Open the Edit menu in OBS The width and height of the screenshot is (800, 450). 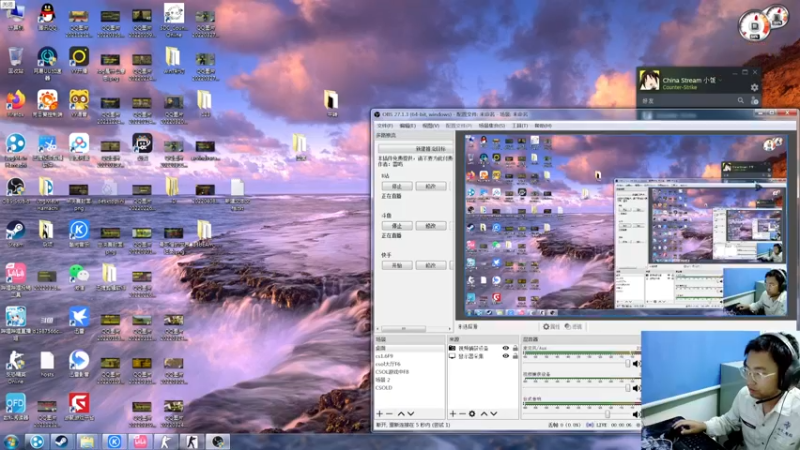[408, 126]
